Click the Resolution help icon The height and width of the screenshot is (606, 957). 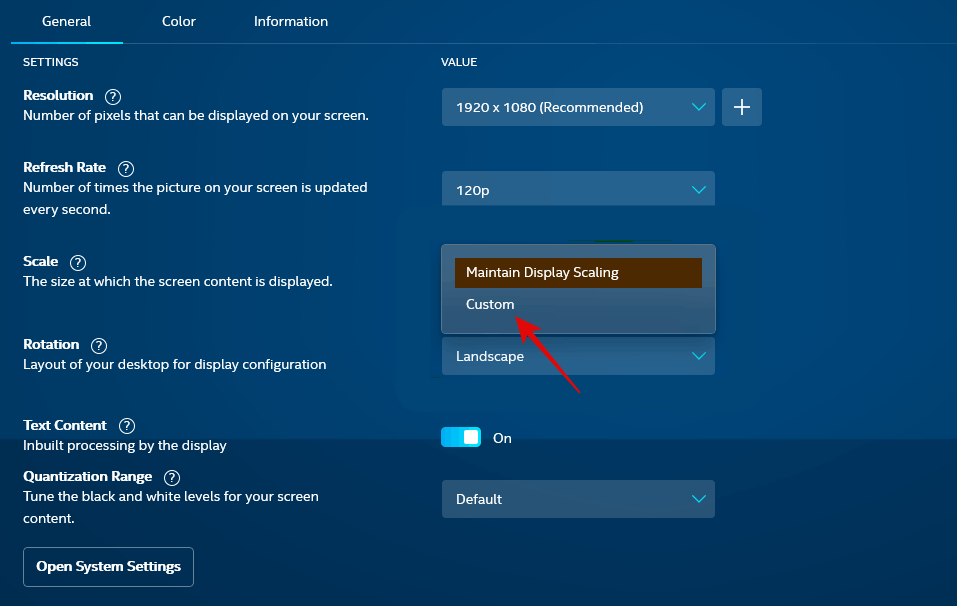tap(113, 96)
